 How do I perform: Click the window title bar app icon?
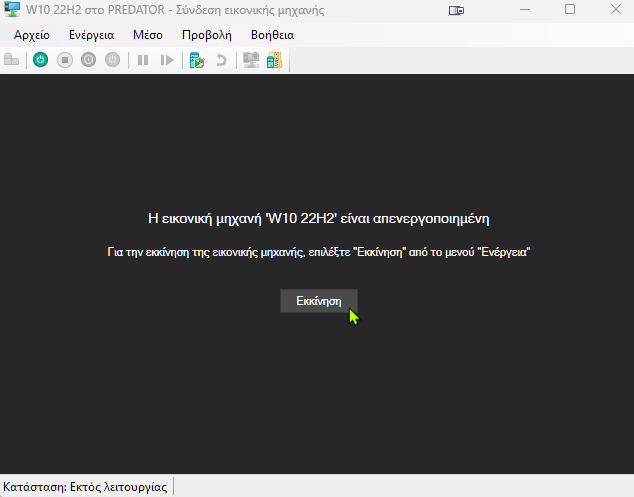coord(12,9)
